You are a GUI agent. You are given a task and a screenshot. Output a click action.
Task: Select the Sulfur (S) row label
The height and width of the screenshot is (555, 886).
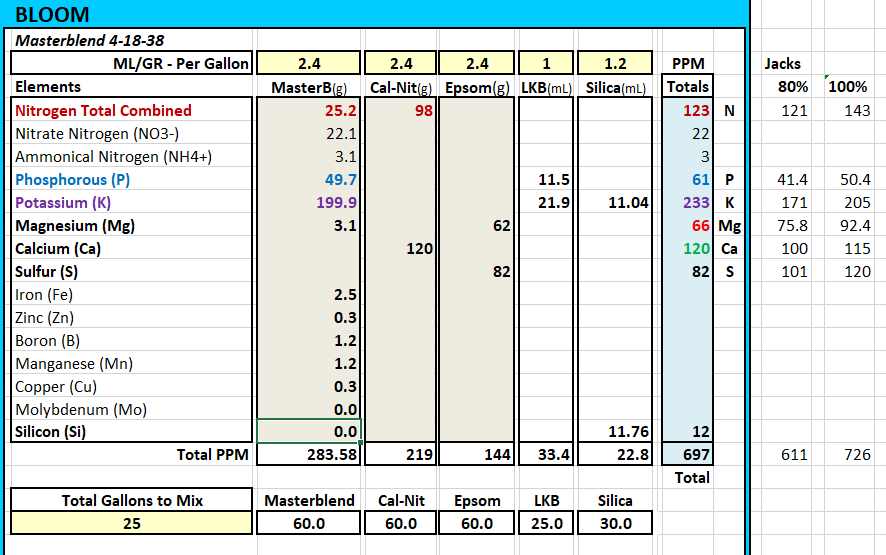pyautogui.click(x=46, y=272)
